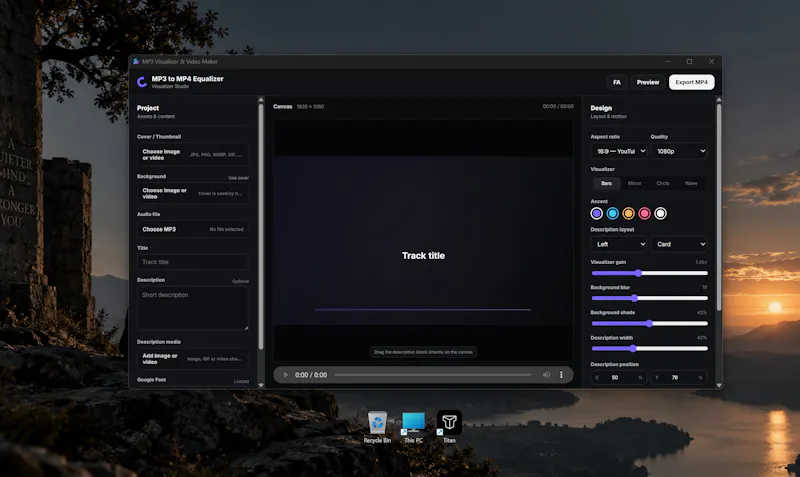The width and height of the screenshot is (800, 477).
Task: Maximize the MP3 Visualizer window
Action: coord(689,61)
